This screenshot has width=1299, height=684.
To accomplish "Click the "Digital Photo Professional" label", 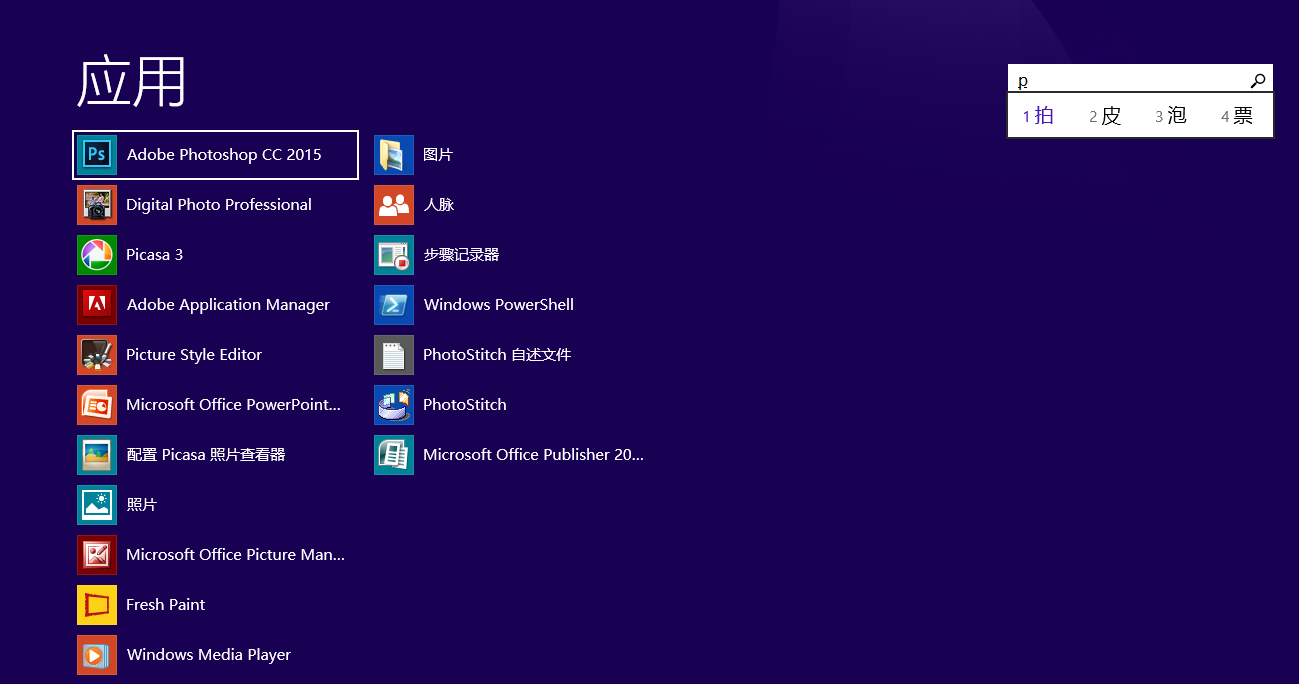I will (x=219, y=205).
